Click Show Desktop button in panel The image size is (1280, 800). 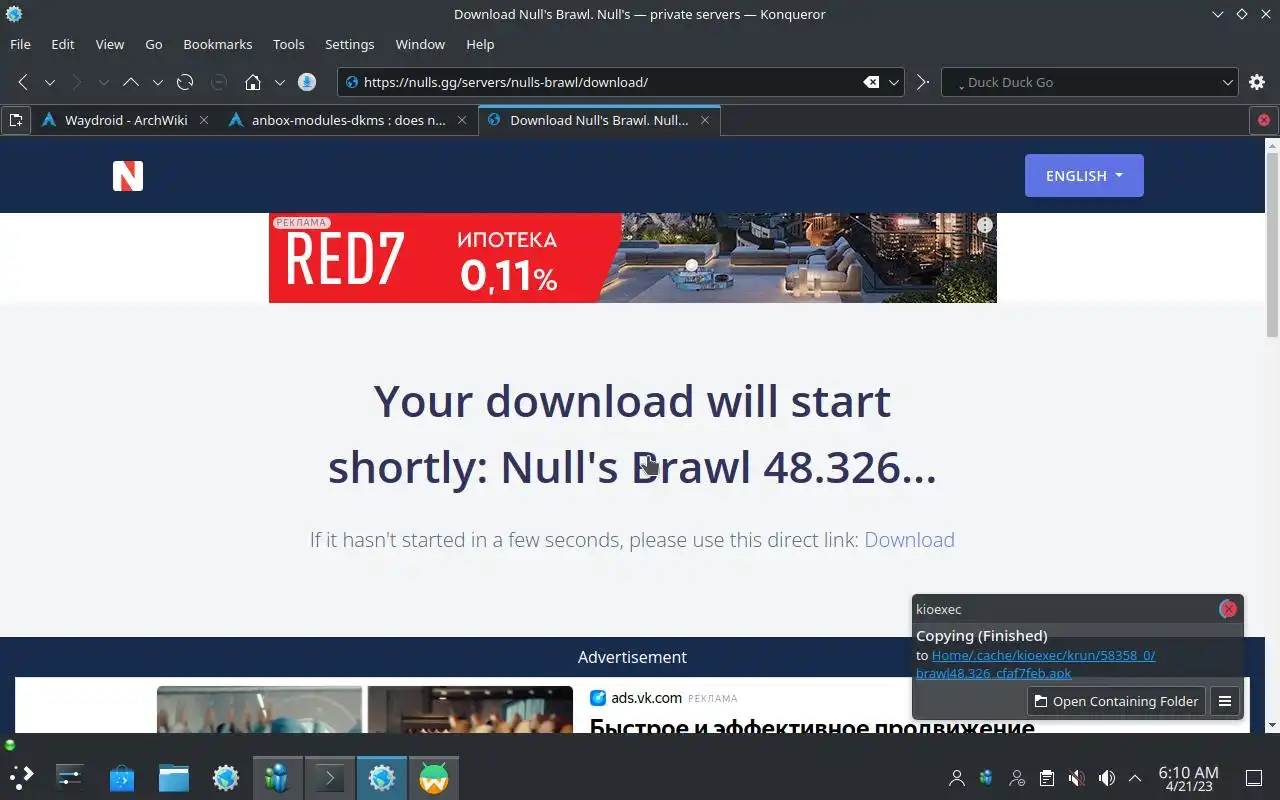1253,778
